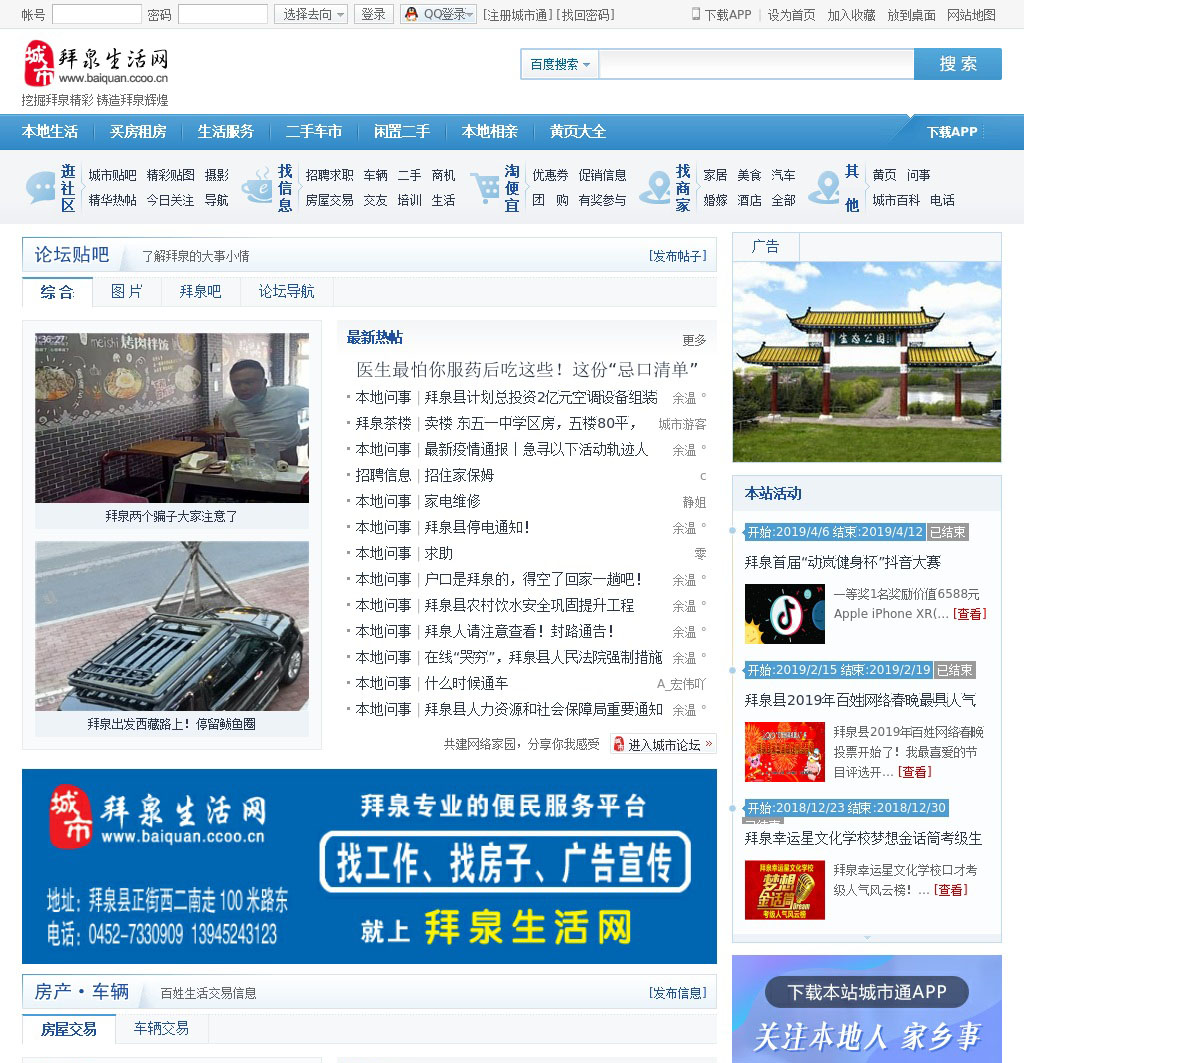Viewport: 1200px width, 1063px height.
Task: Click the QQ登录 penguin button
Action: point(438,14)
